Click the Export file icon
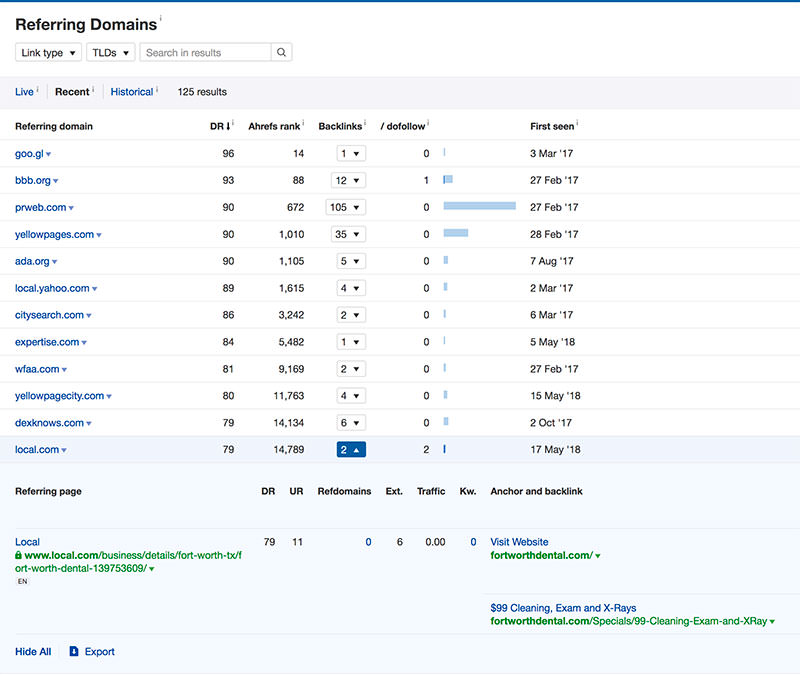Image resolution: width=800 pixels, height=675 pixels. click(74, 651)
